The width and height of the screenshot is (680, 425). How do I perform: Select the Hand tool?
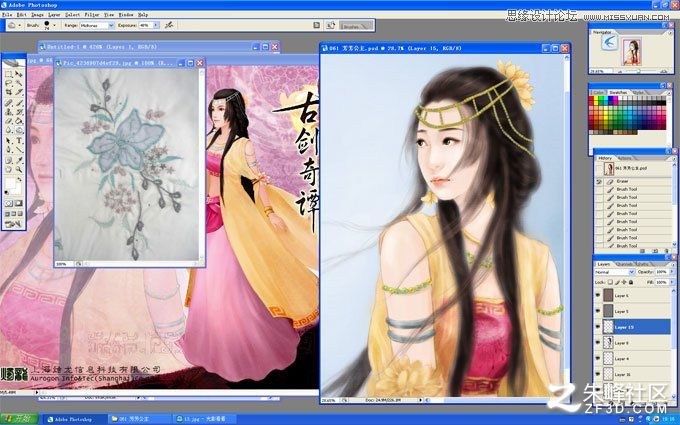coord(8,169)
